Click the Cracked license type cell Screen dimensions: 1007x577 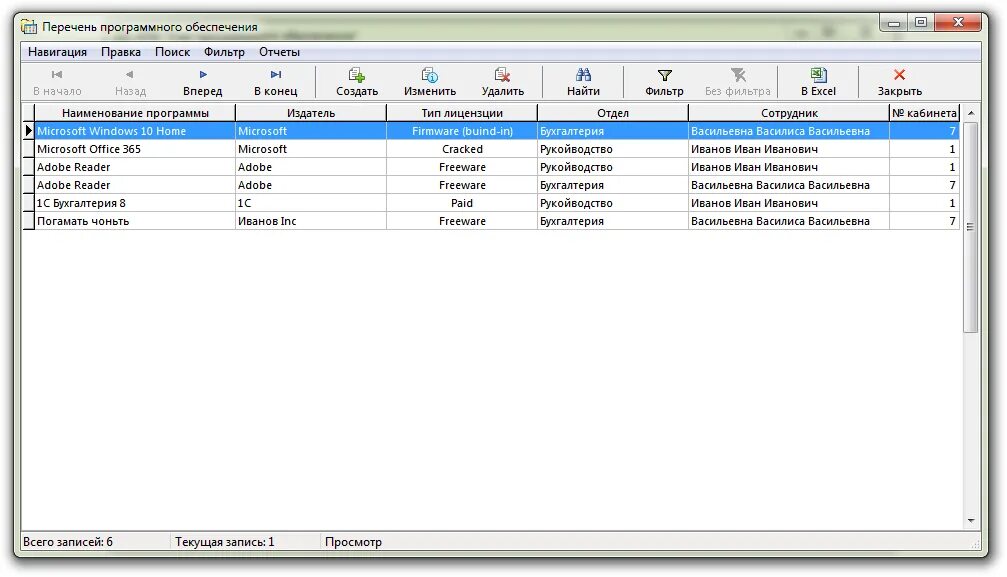462,149
